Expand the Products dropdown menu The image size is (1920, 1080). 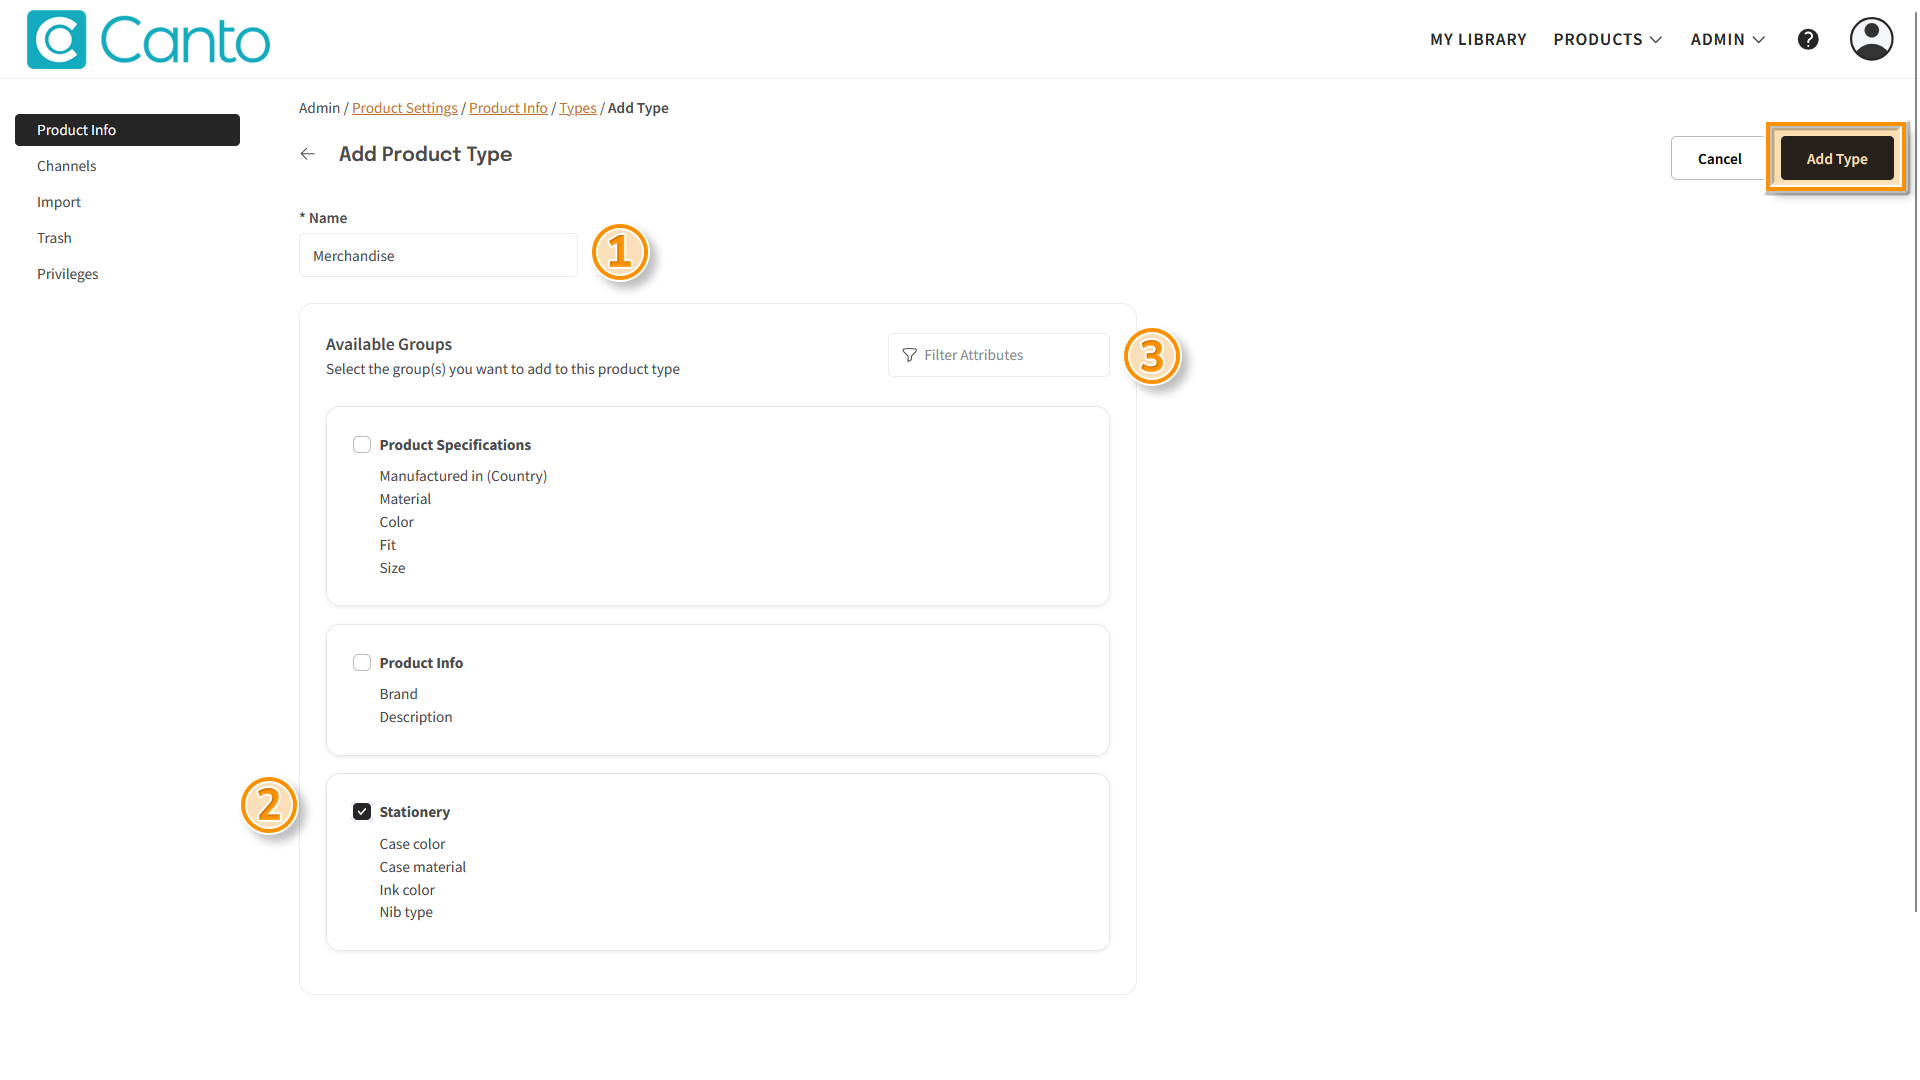click(x=1607, y=39)
